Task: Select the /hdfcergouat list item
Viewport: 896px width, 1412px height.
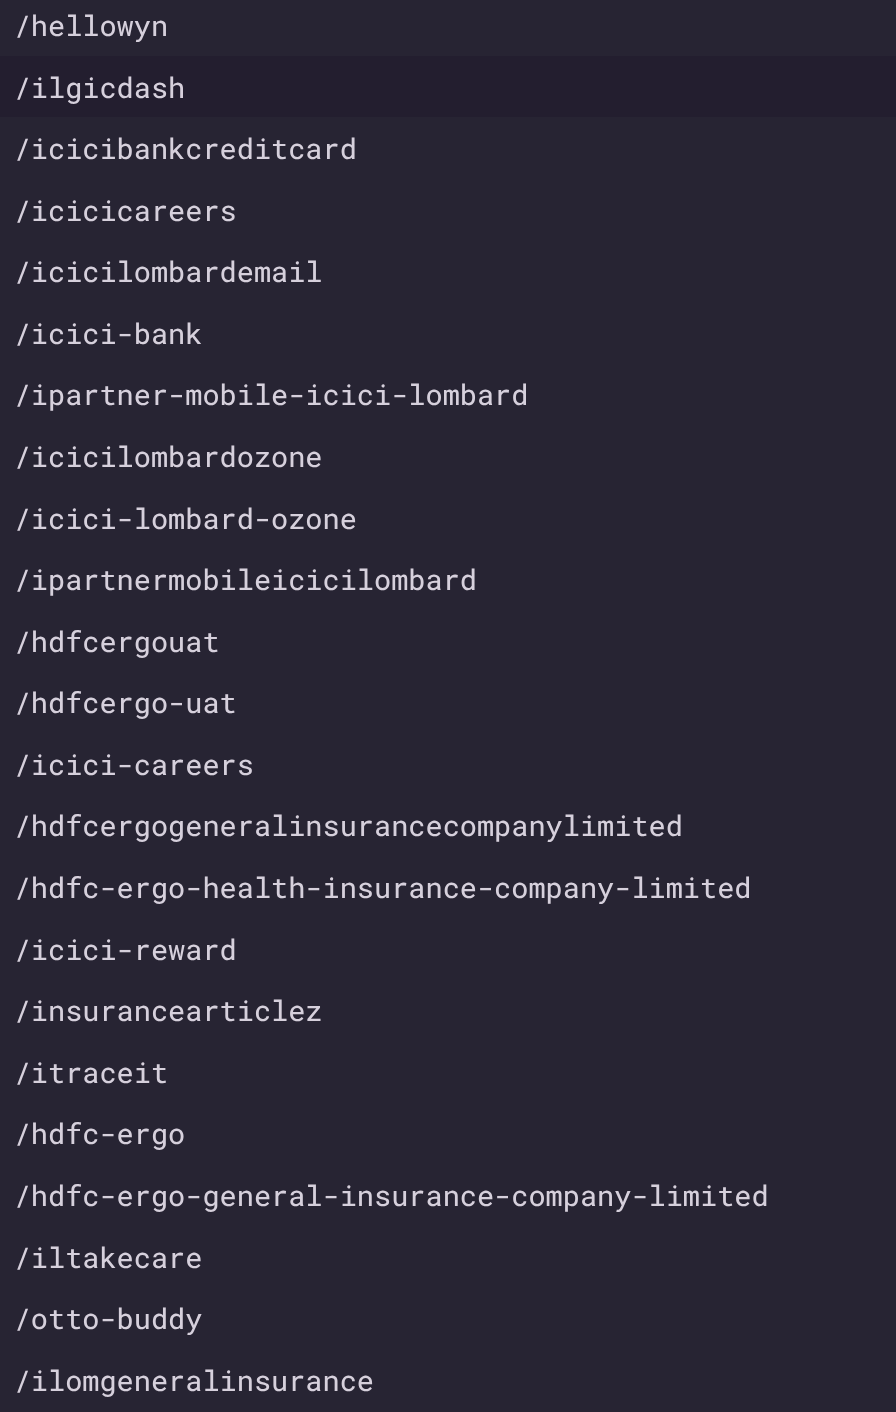Action: pos(118,643)
